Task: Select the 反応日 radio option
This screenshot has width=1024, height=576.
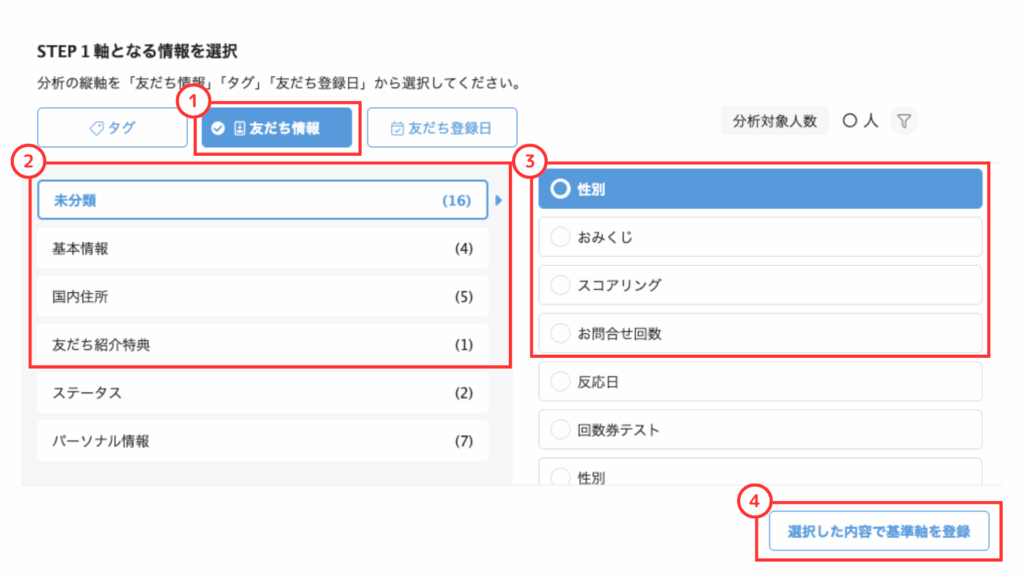Action: [560, 382]
